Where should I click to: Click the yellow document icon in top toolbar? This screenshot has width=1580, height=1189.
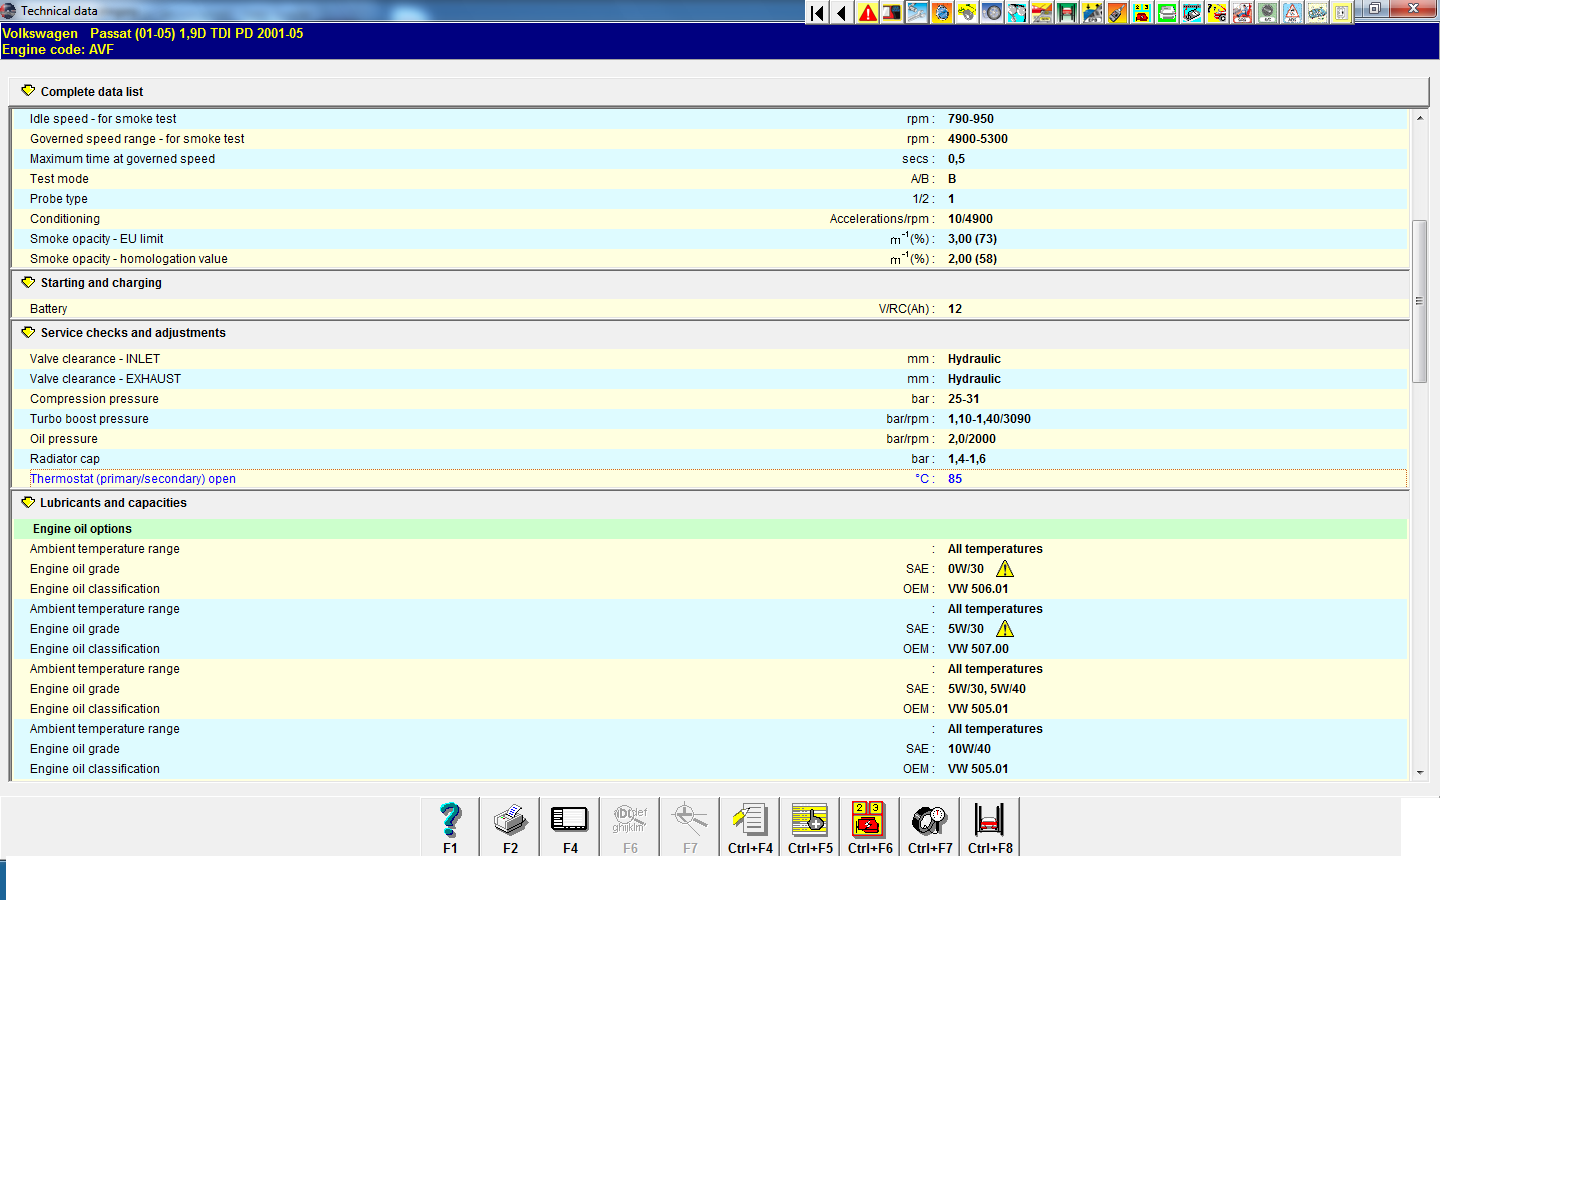click(1342, 12)
